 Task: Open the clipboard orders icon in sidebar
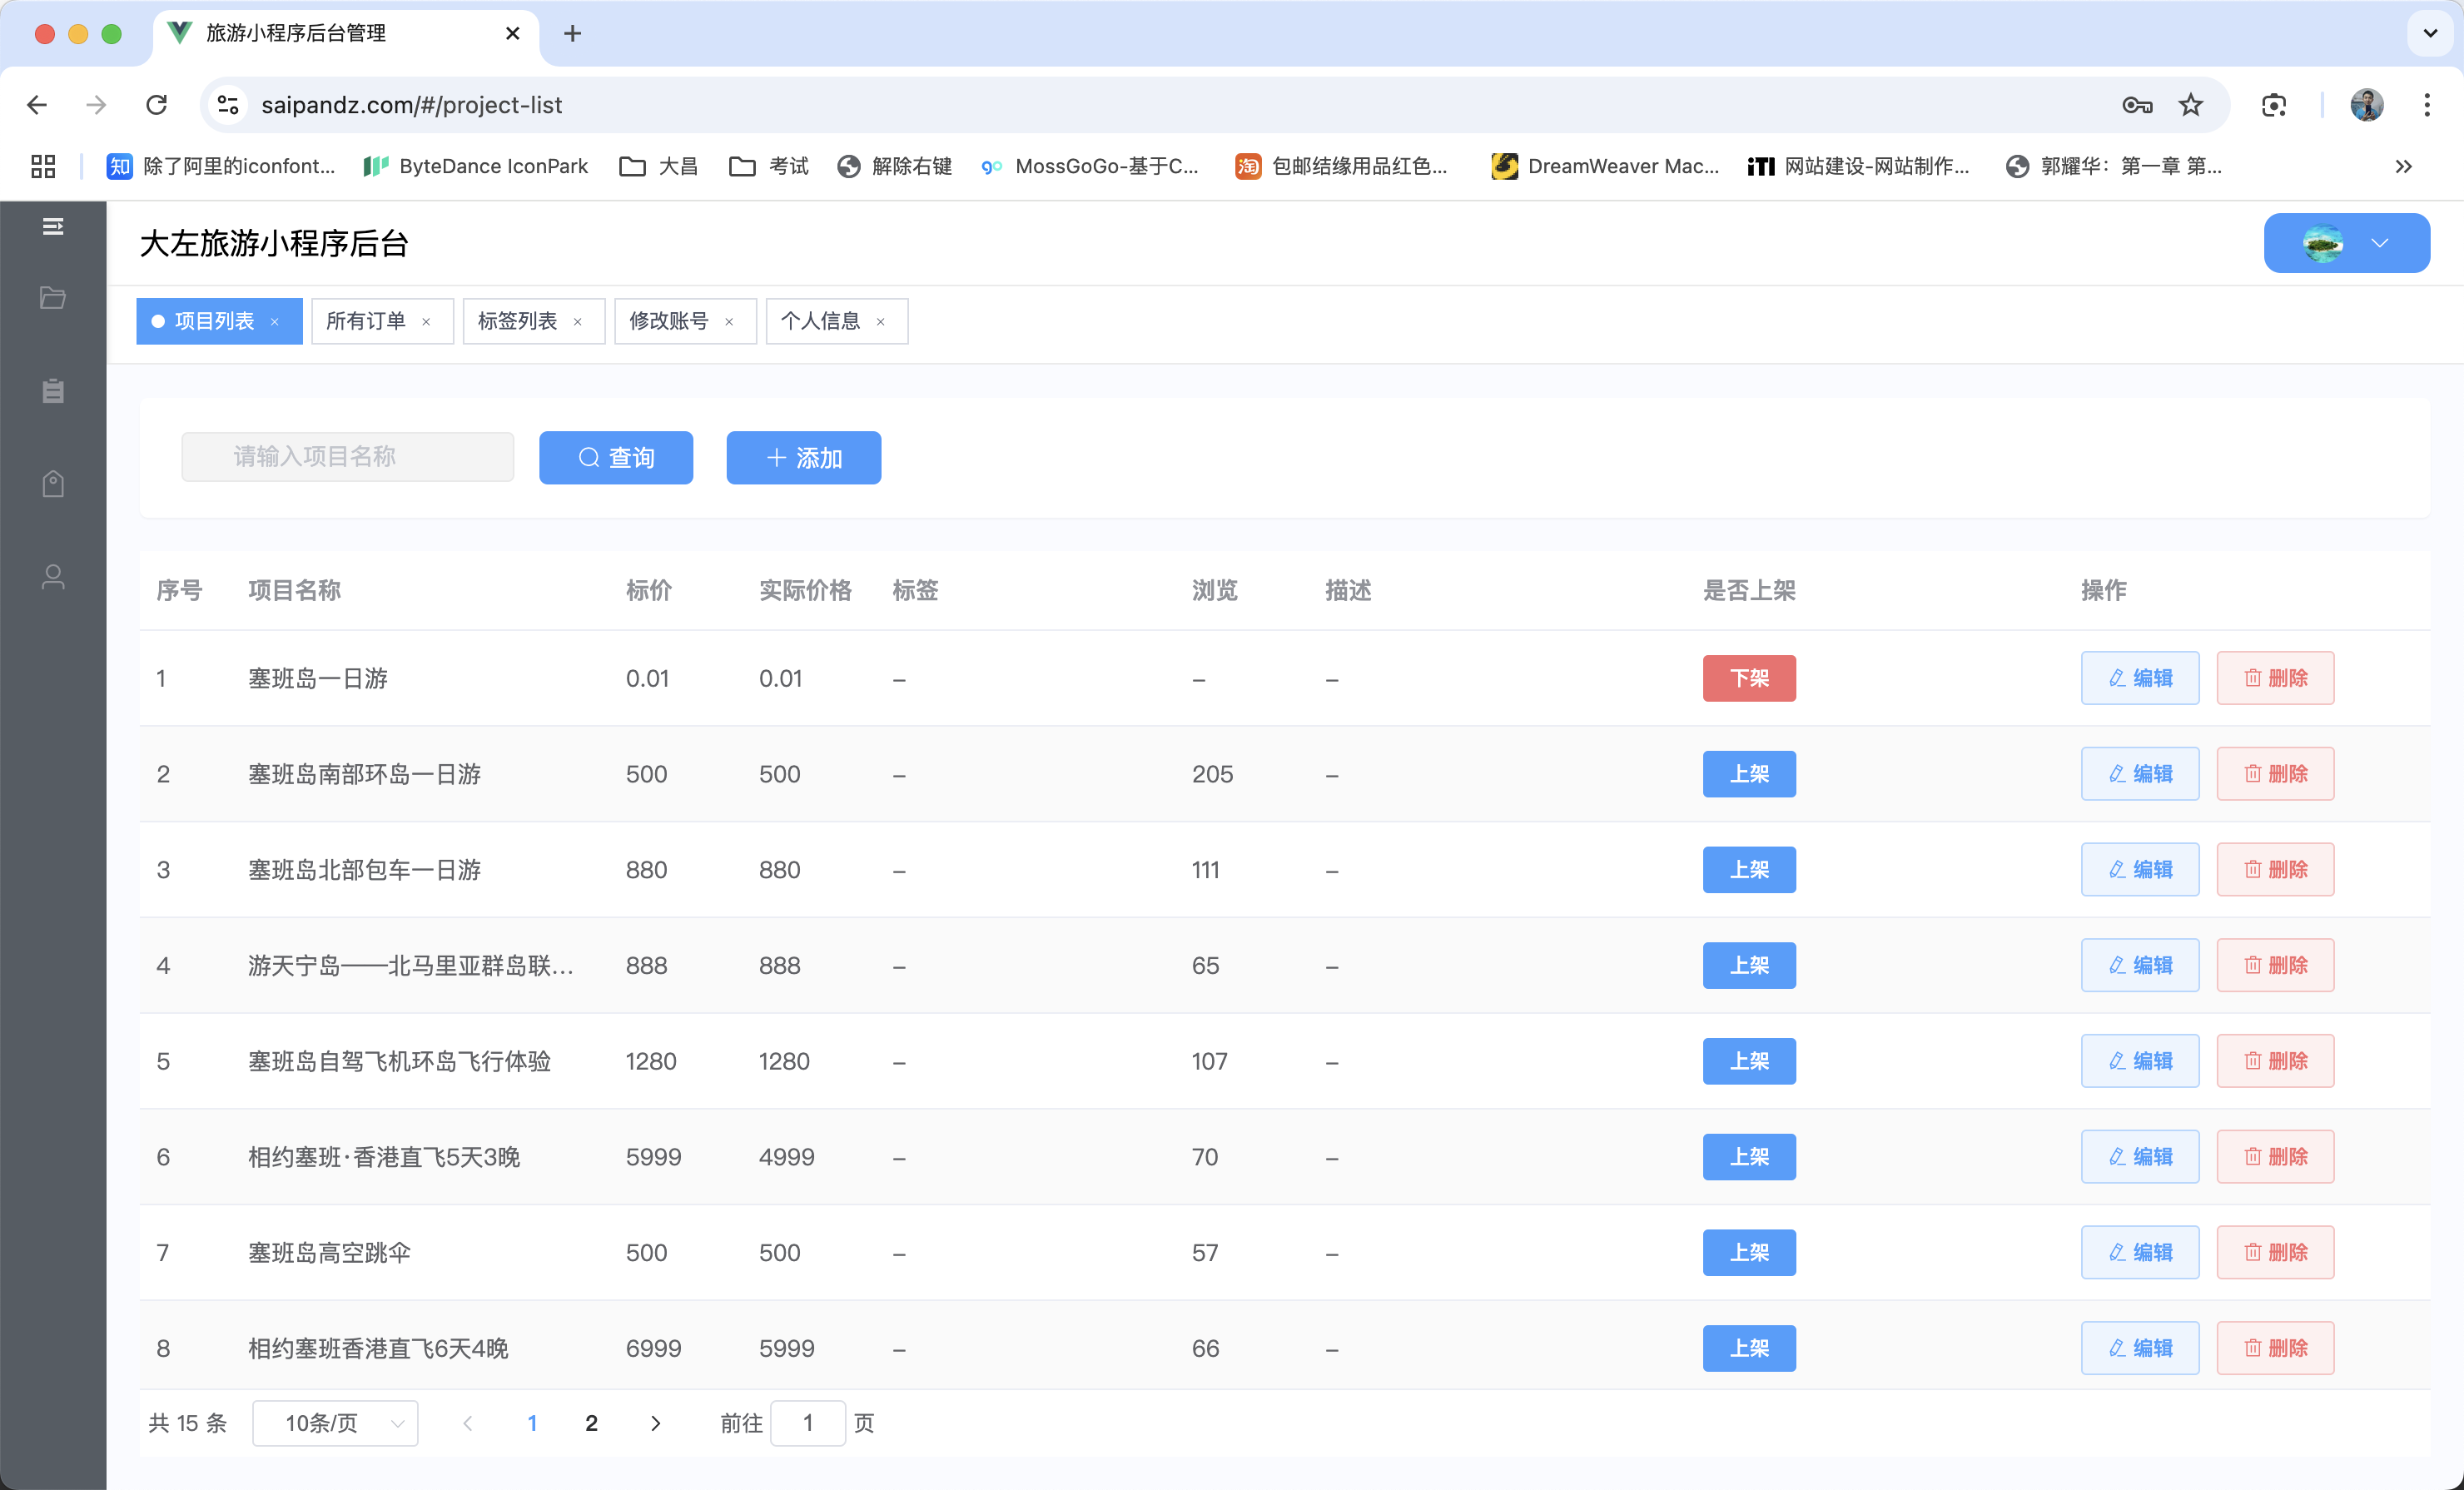click(x=53, y=390)
